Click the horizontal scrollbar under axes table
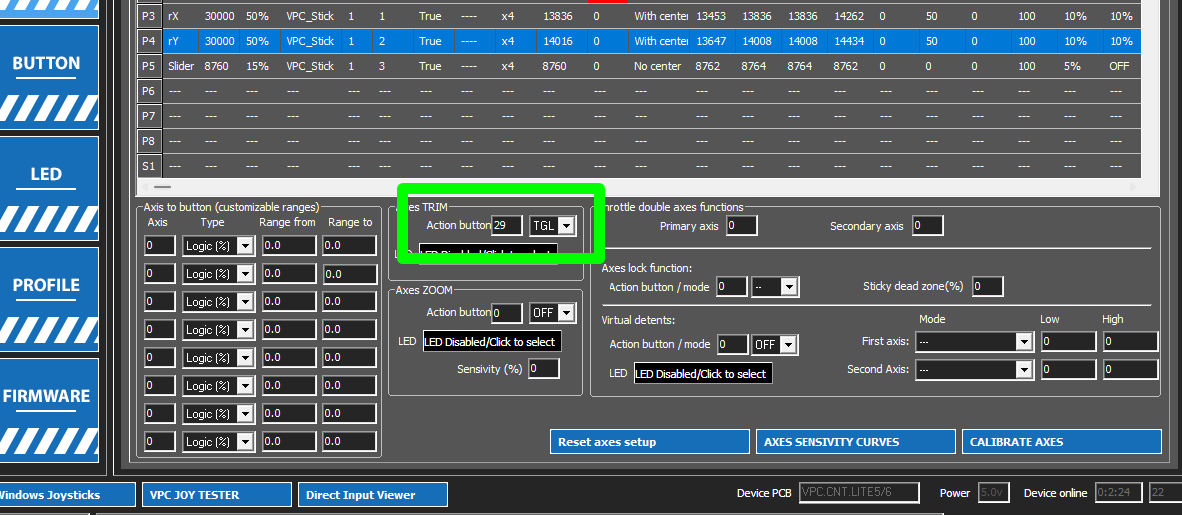 [x=638, y=187]
